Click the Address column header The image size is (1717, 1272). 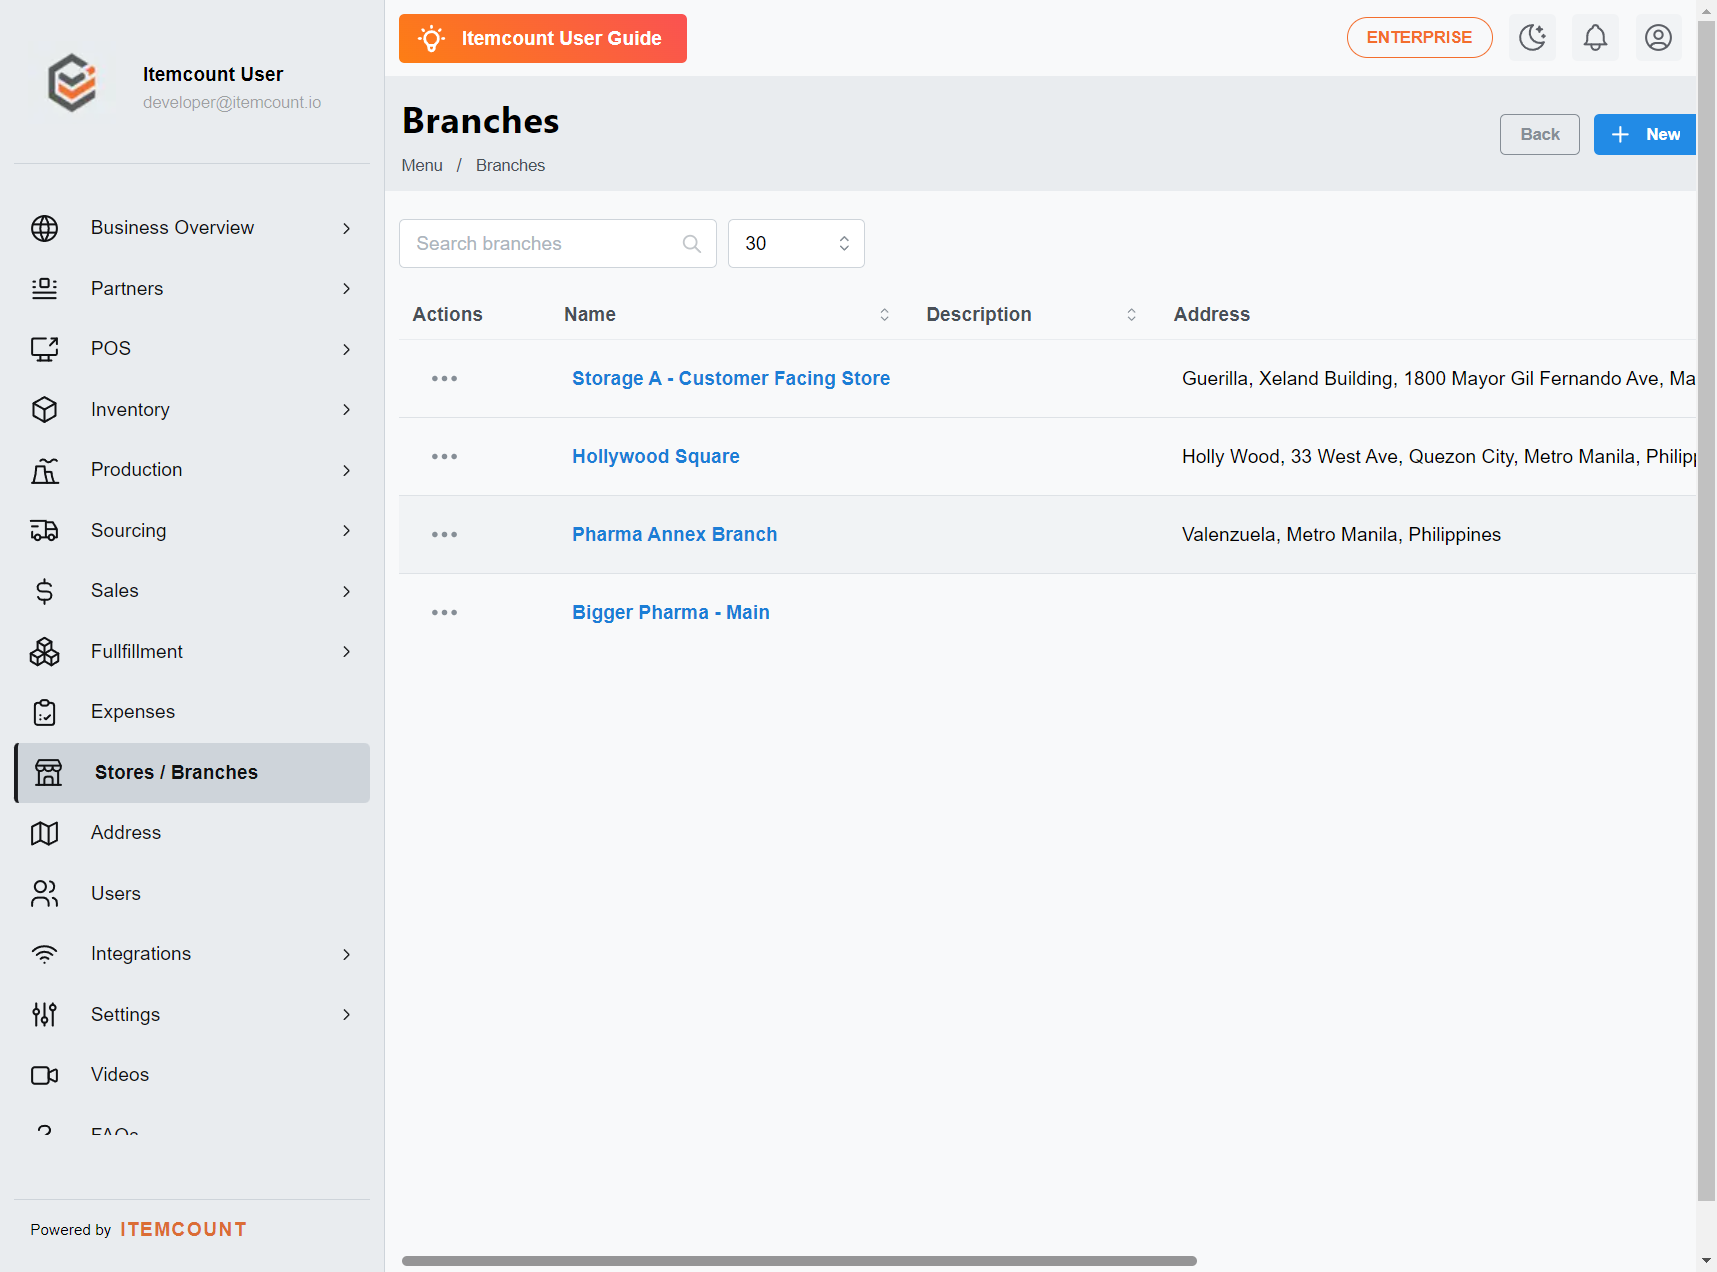1211,315
